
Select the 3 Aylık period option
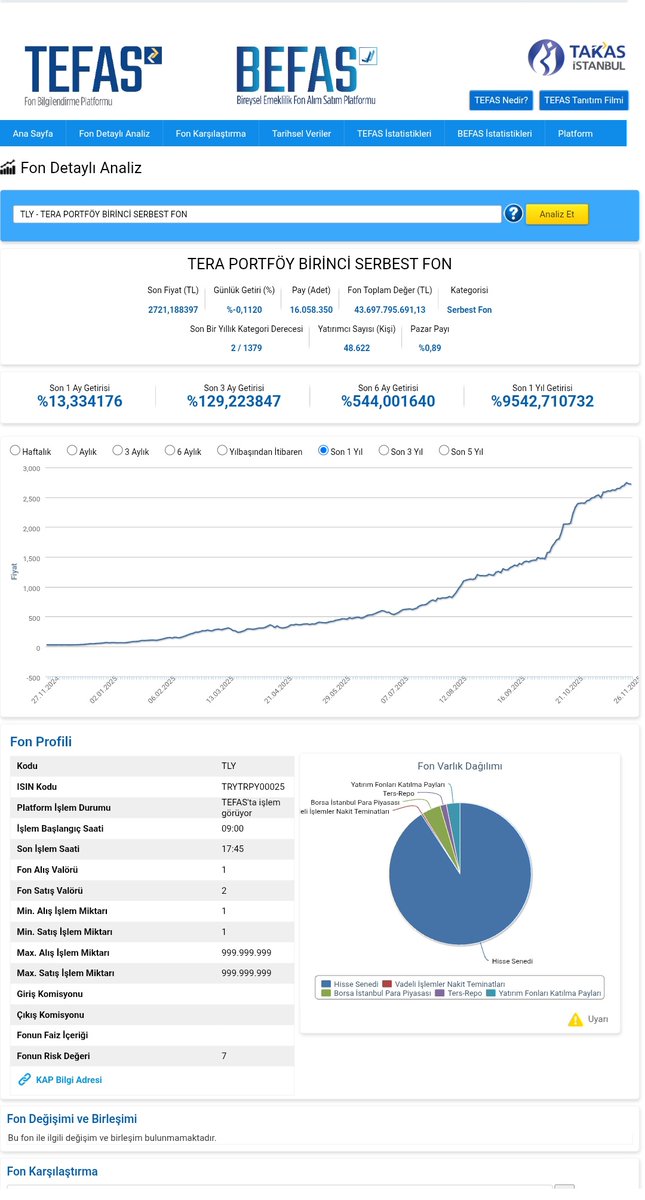[x=118, y=451]
